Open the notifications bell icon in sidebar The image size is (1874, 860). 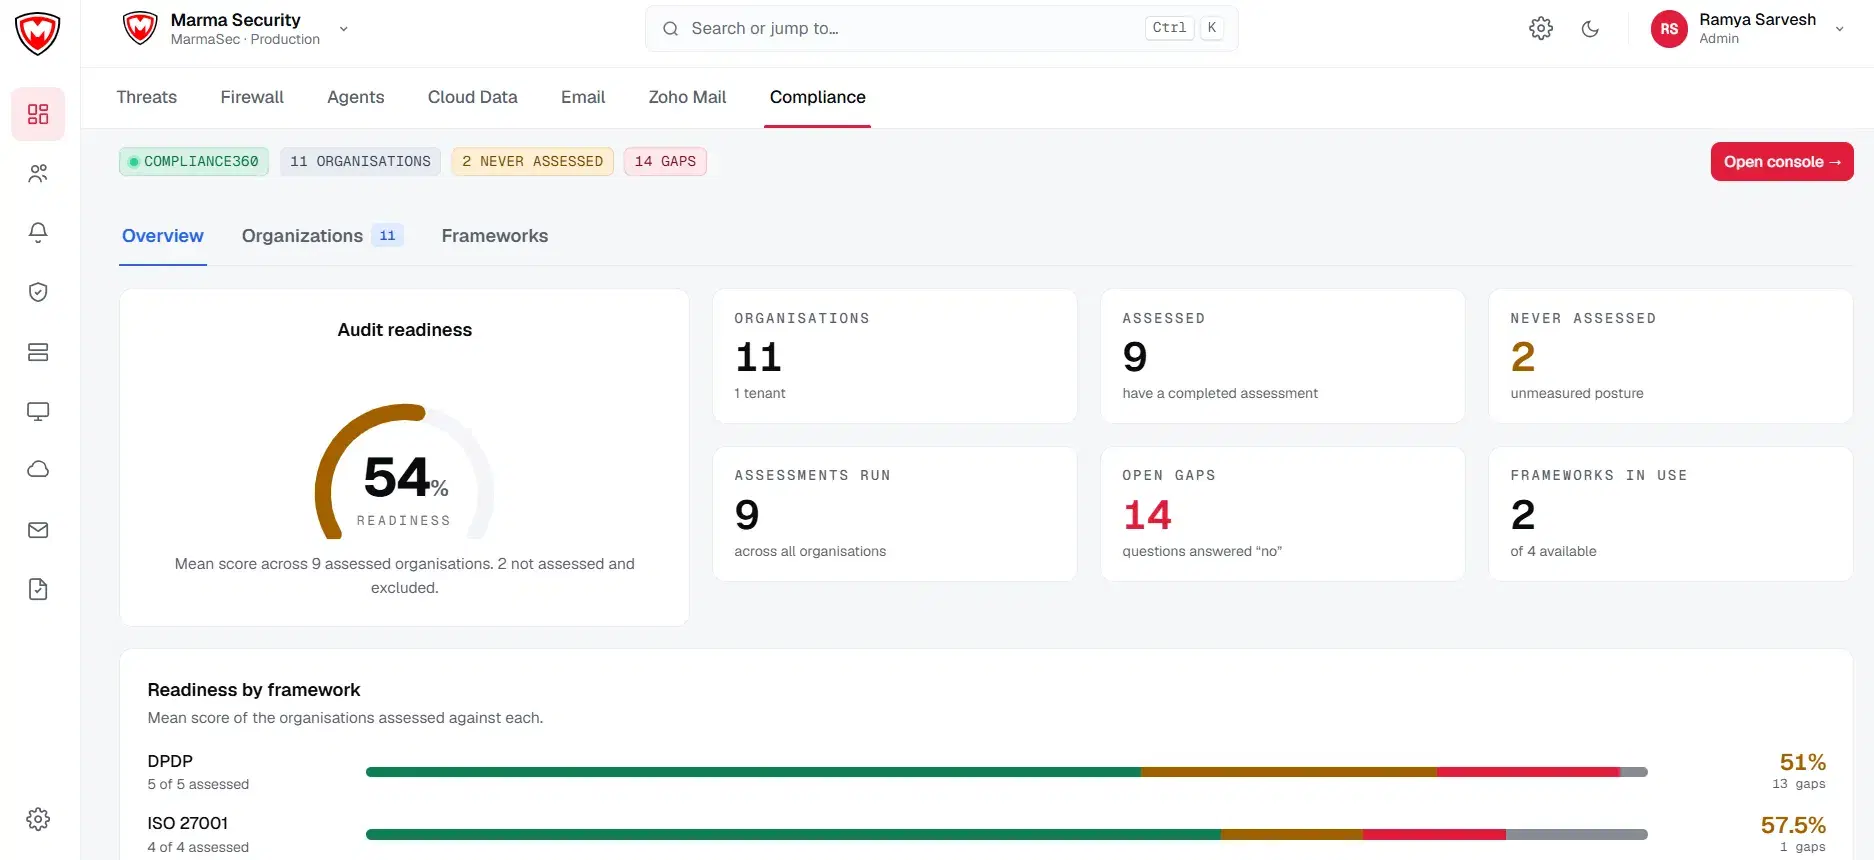[38, 232]
